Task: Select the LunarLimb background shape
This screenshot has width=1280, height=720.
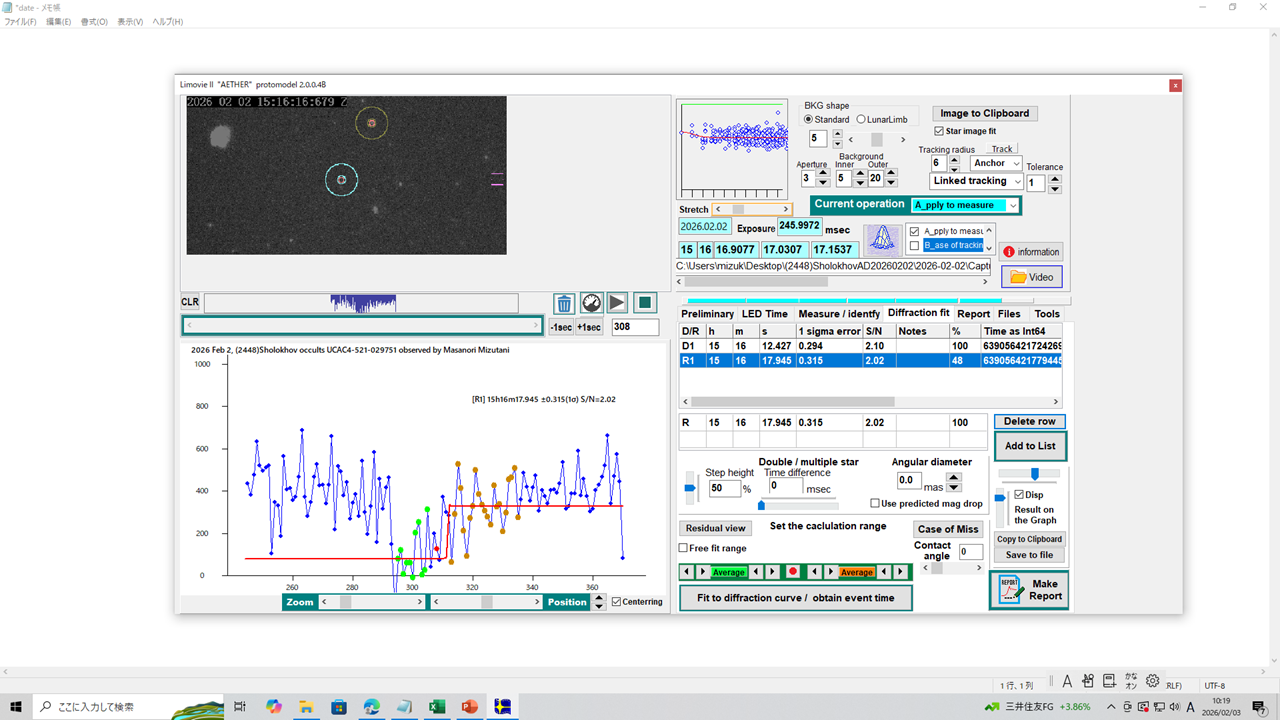Action: 862,120
